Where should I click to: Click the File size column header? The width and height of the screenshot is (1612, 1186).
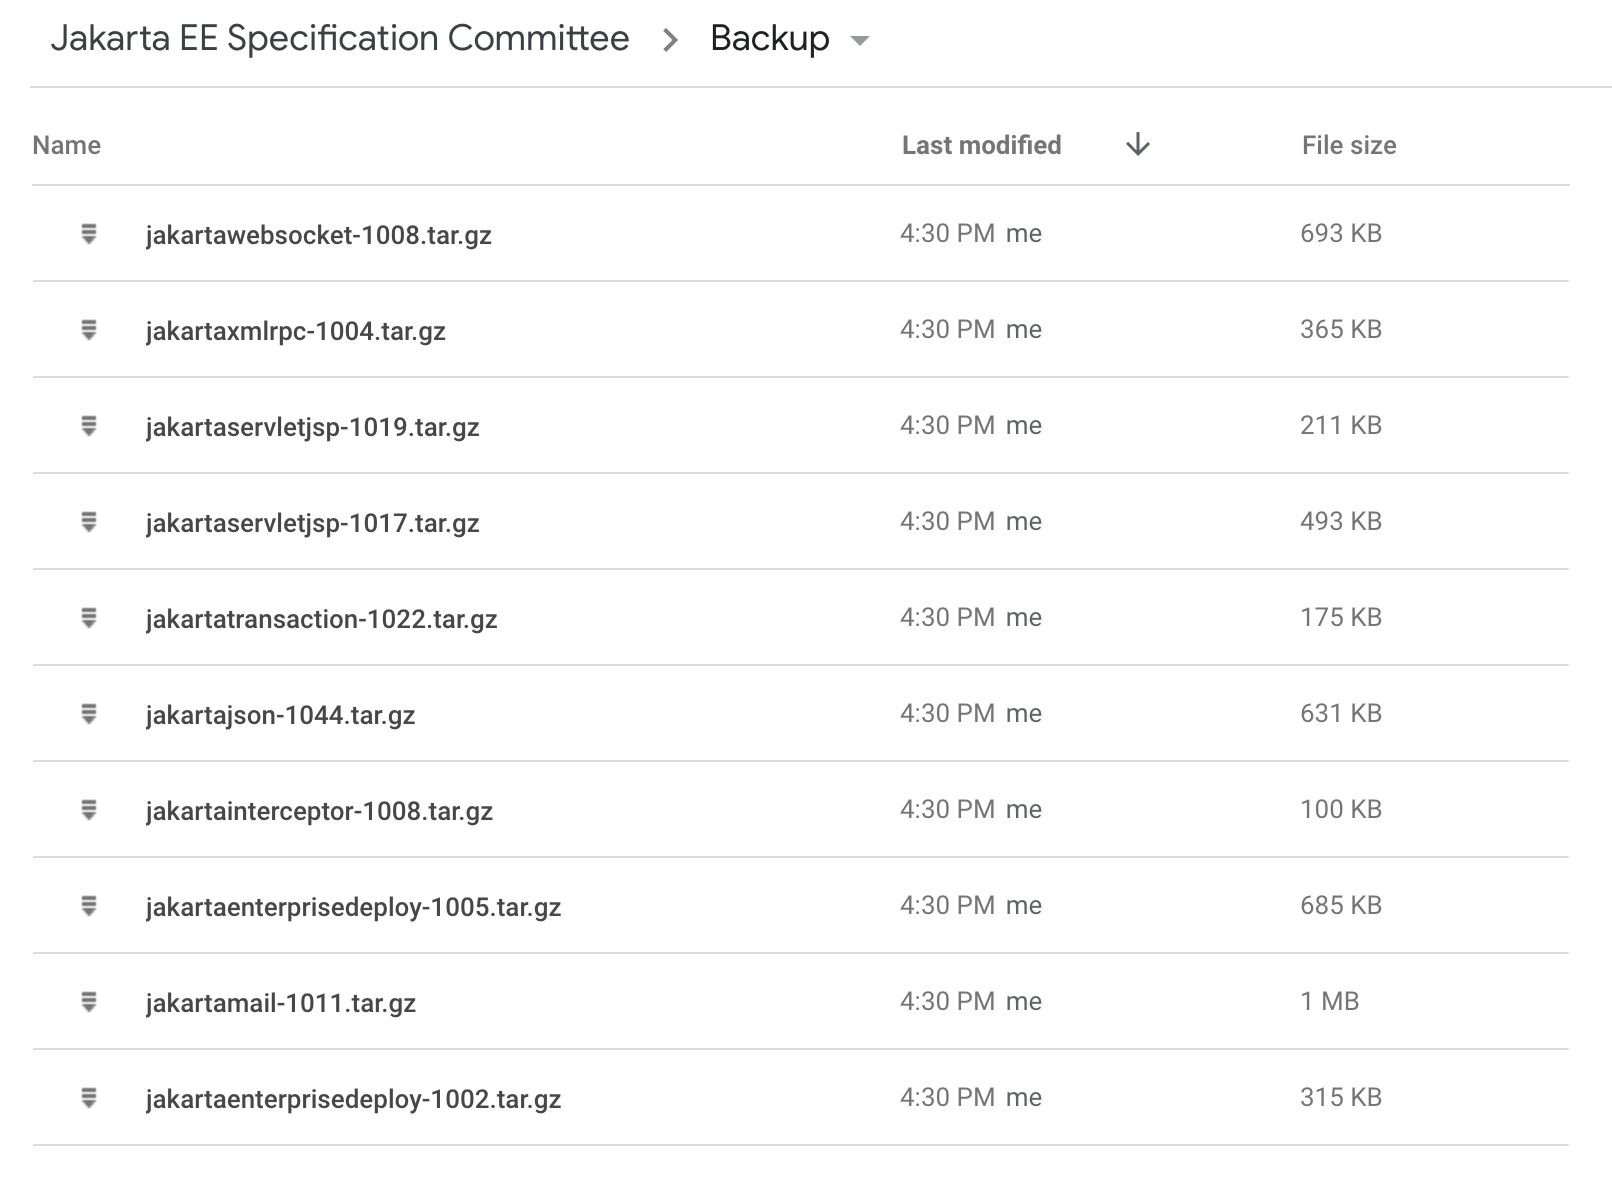(x=1348, y=146)
